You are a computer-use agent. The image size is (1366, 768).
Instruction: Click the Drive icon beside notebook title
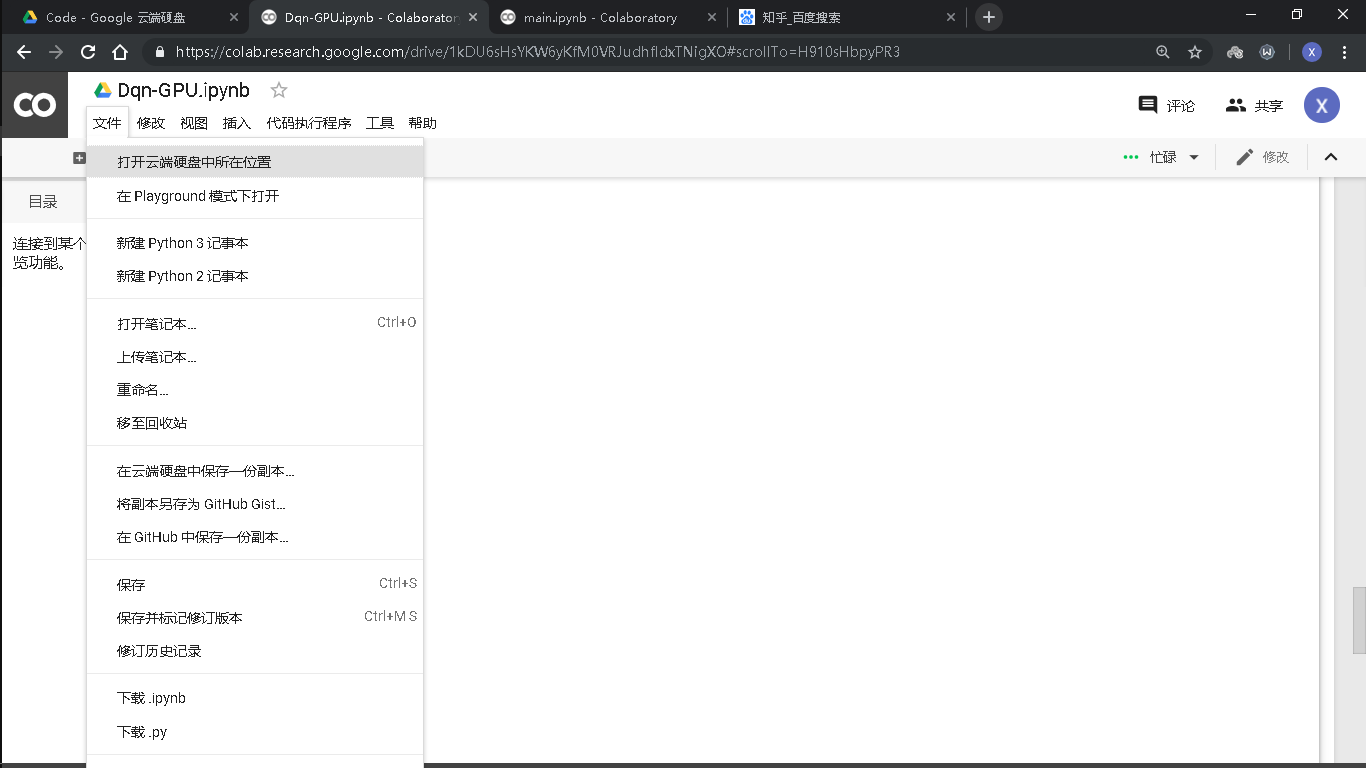(x=102, y=90)
